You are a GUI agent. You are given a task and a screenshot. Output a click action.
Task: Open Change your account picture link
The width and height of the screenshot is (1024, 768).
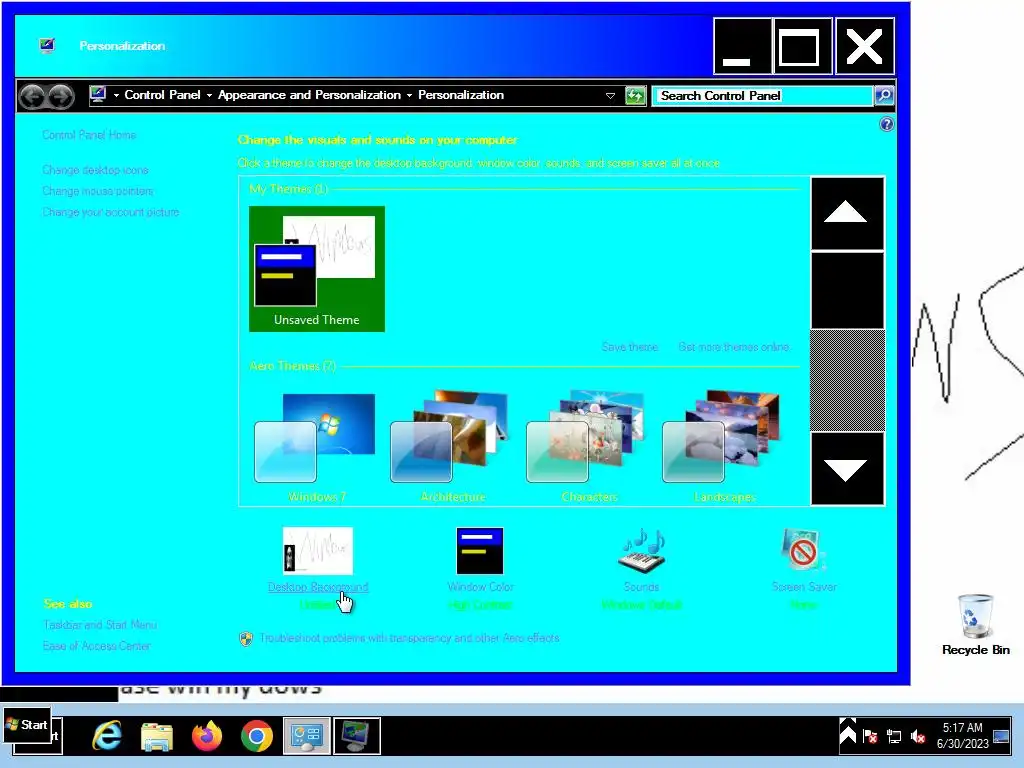[110, 212]
